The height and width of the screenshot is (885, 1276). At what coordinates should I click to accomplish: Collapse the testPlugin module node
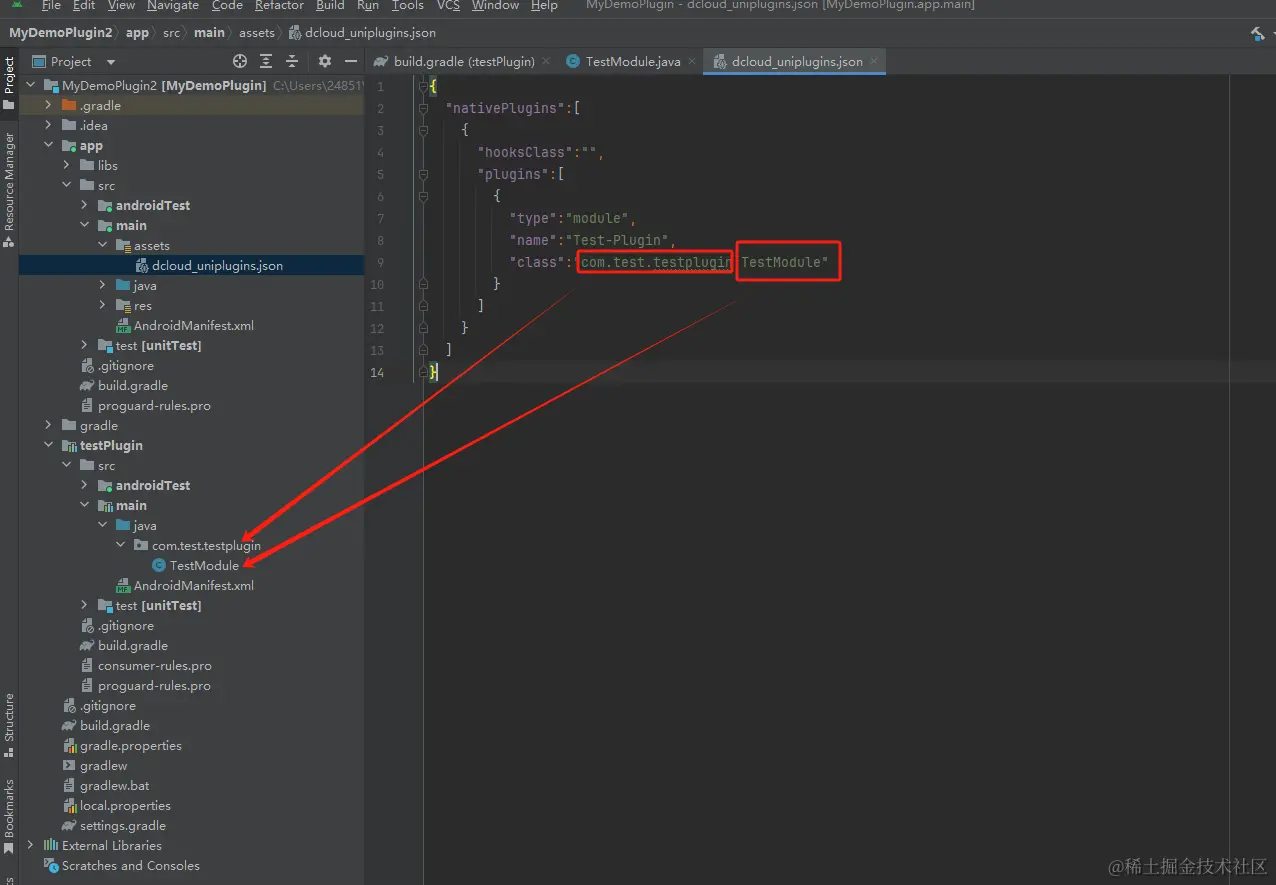[49, 445]
